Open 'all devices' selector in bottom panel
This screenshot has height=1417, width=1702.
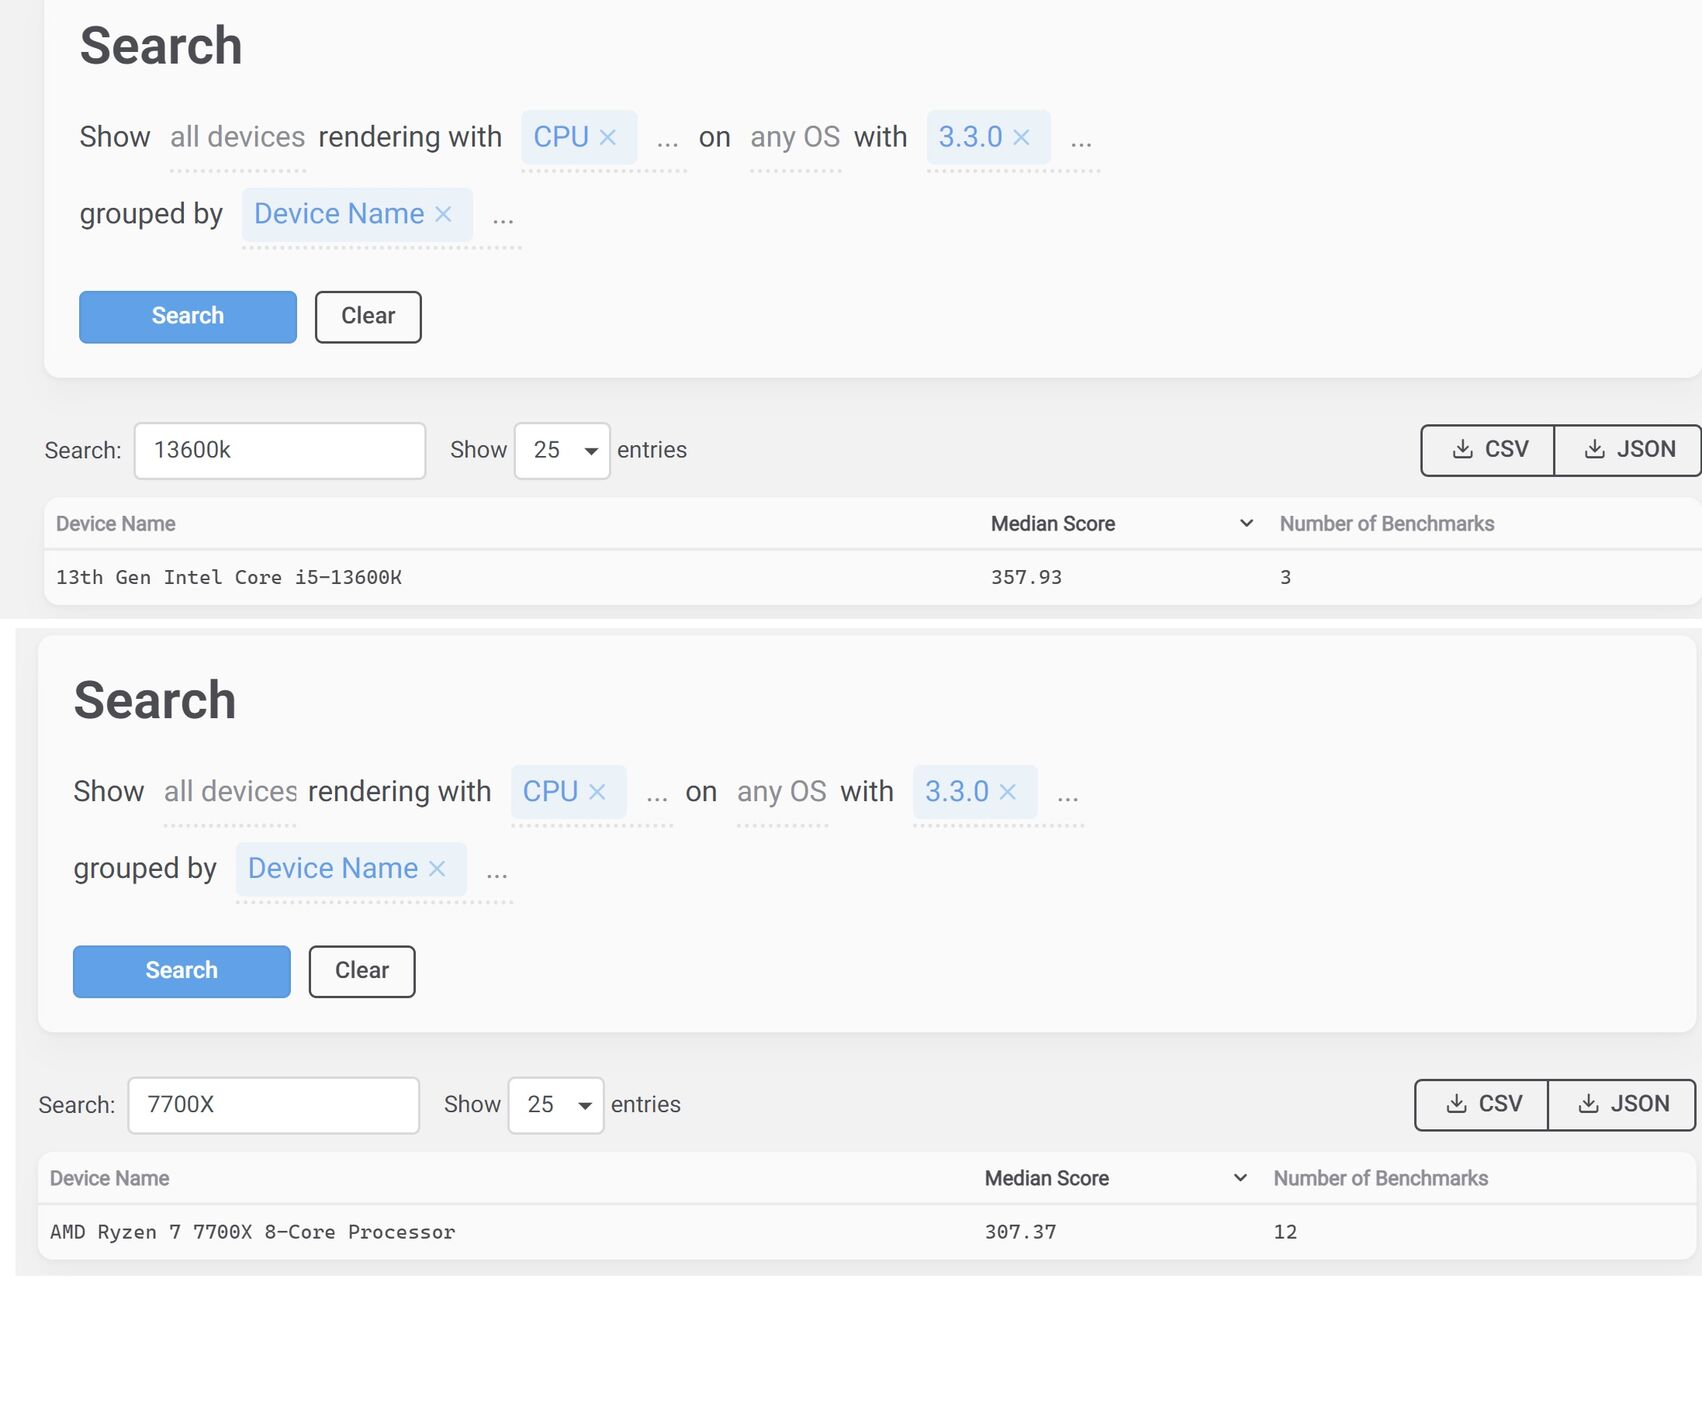(x=231, y=792)
